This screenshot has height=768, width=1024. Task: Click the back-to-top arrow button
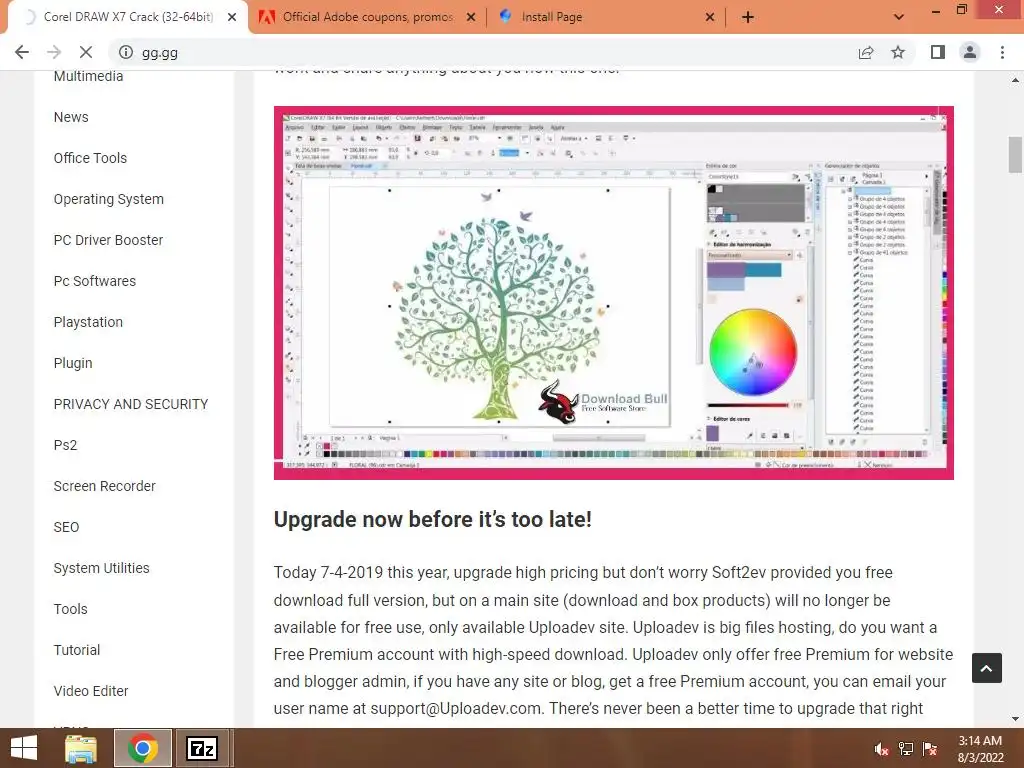[x=987, y=668]
